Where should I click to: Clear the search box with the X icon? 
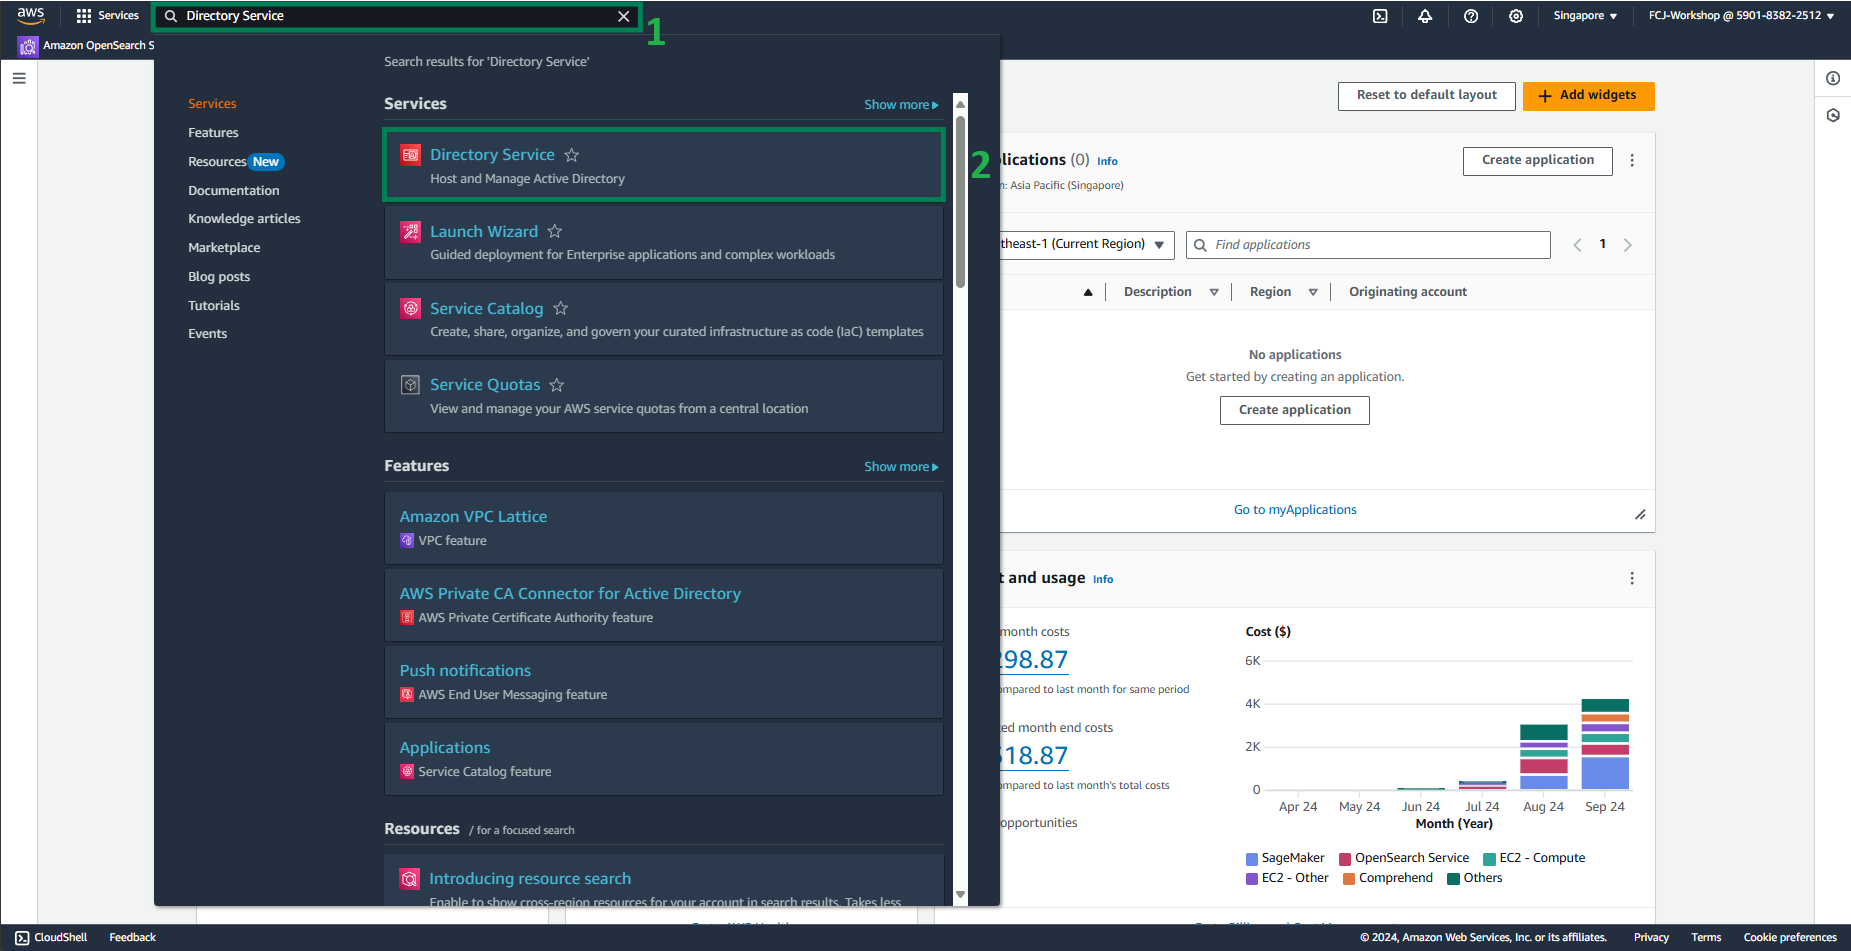[624, 16]
